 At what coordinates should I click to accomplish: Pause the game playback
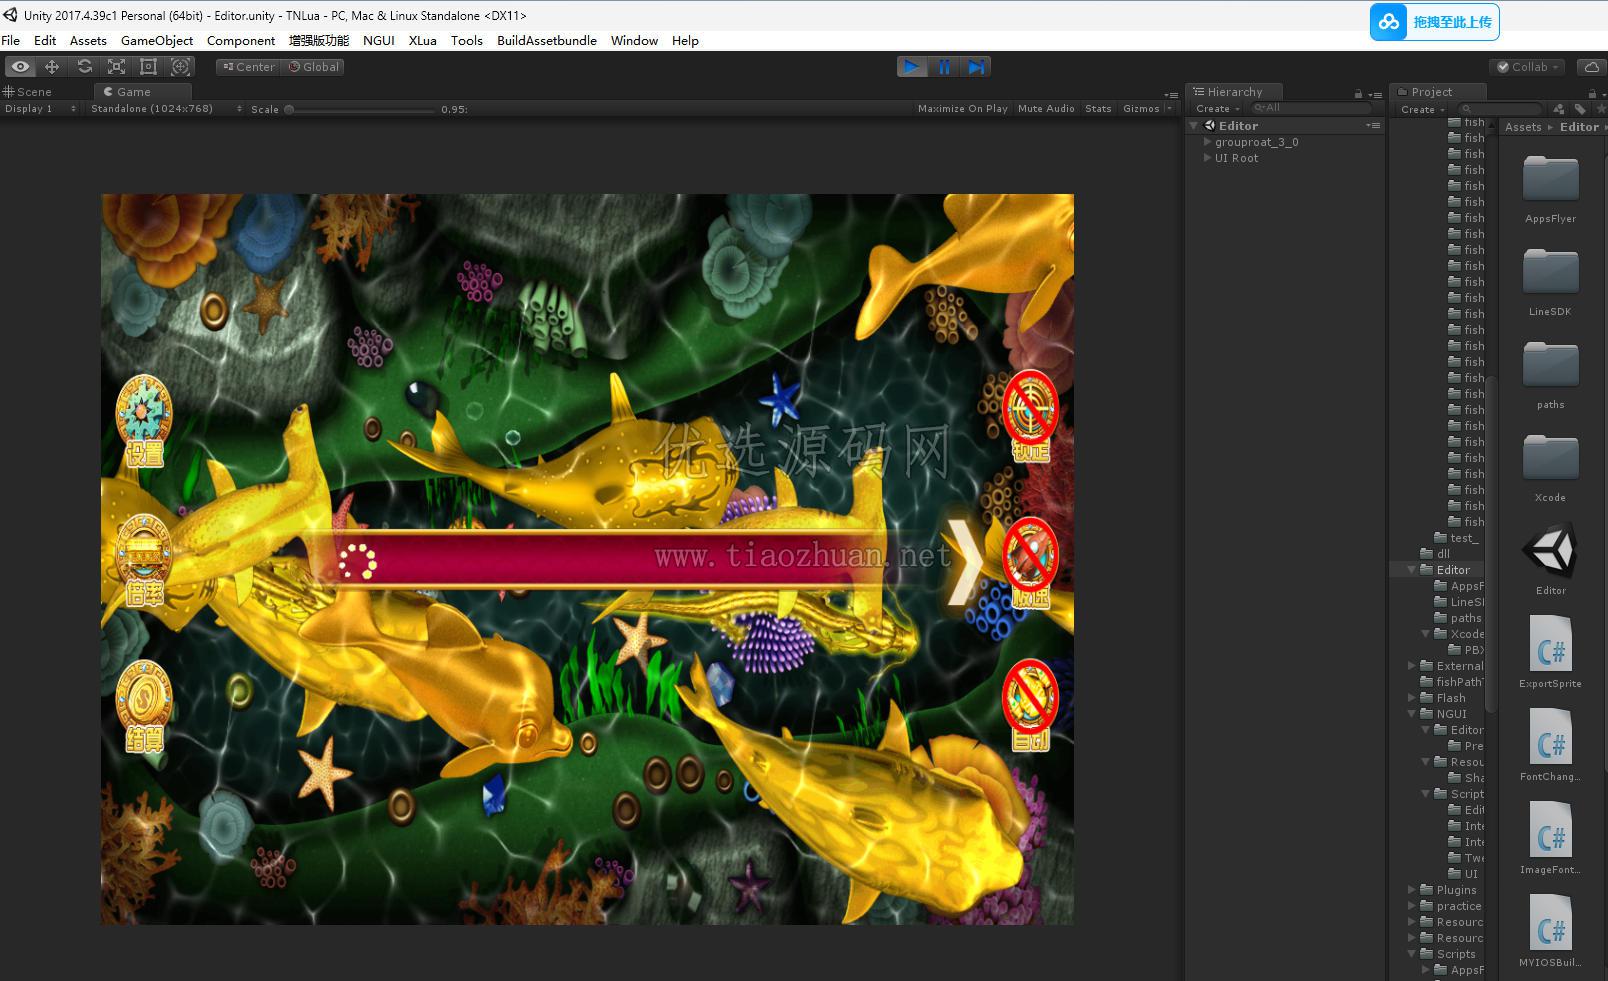tap(944, 67)
